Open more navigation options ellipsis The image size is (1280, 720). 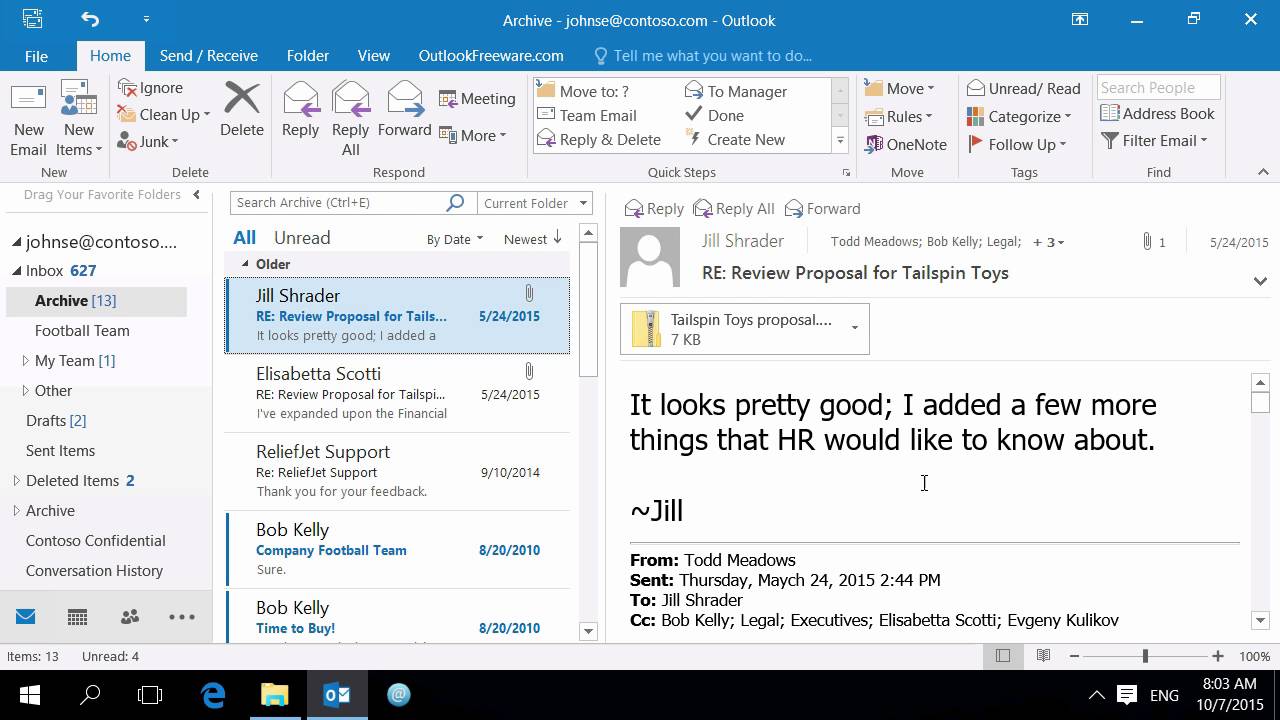coord(182,617)
